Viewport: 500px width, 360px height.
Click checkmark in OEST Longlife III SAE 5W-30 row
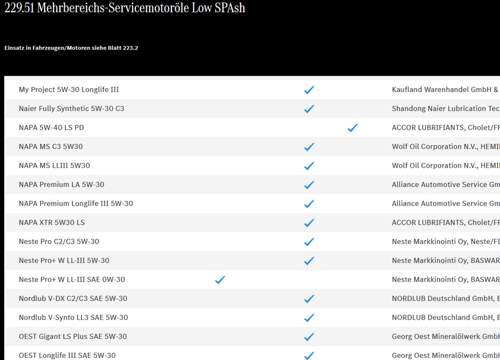pos(309,355)
